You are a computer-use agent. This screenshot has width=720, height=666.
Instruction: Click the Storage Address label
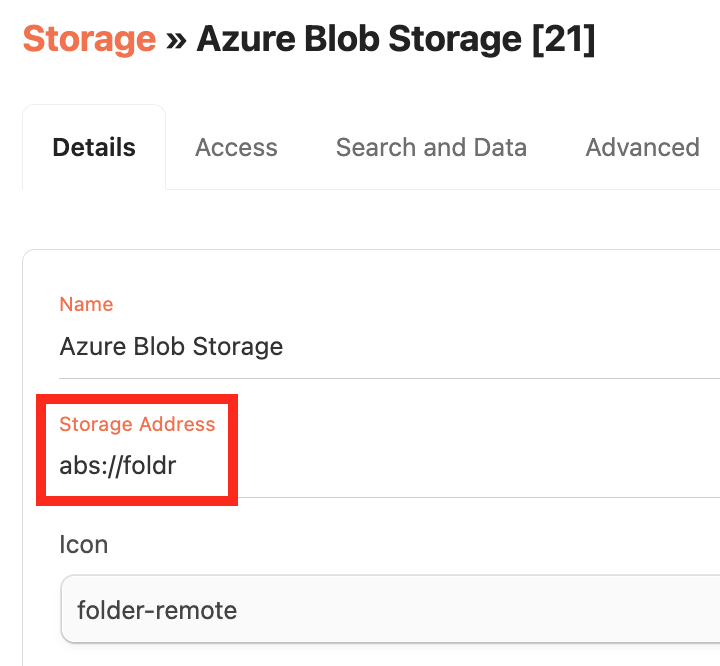(137, 424)
